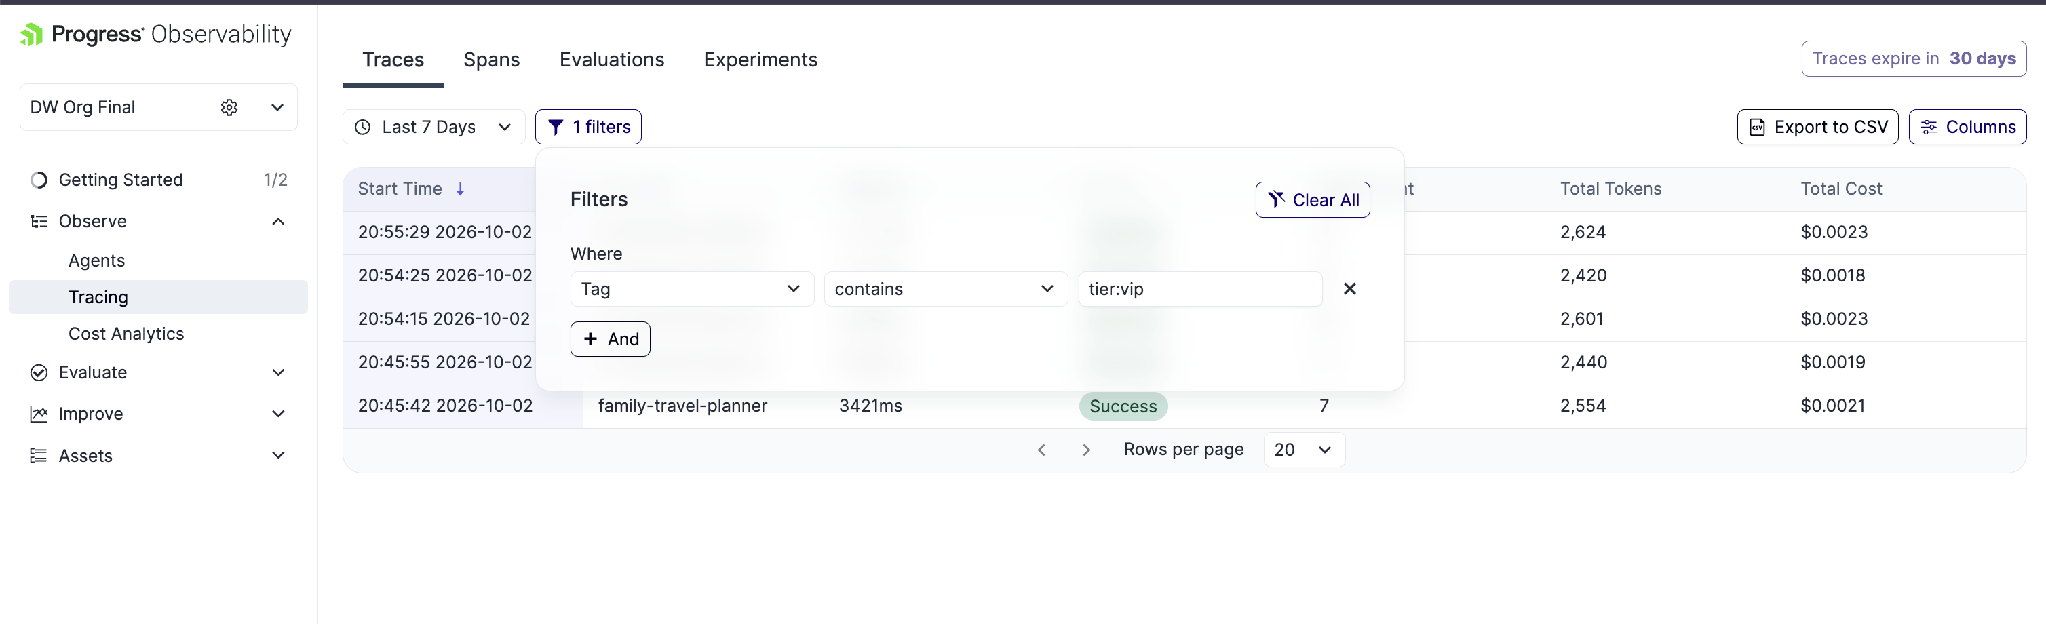Click the clock icon in time range
The width and height of the screenshot is (2046, 624).
point(363,127)
